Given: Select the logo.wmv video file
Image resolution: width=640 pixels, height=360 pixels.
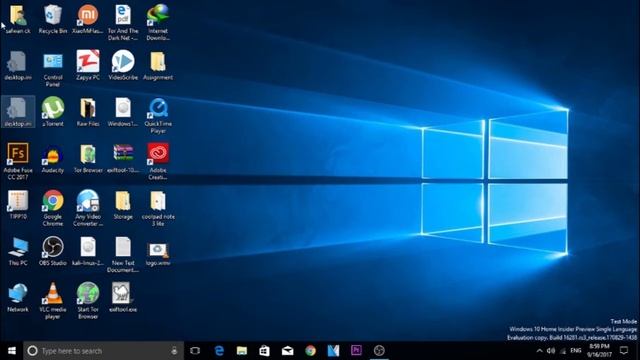Looking at the screenshot, I should pyautogui.click(x=158, y=254).
